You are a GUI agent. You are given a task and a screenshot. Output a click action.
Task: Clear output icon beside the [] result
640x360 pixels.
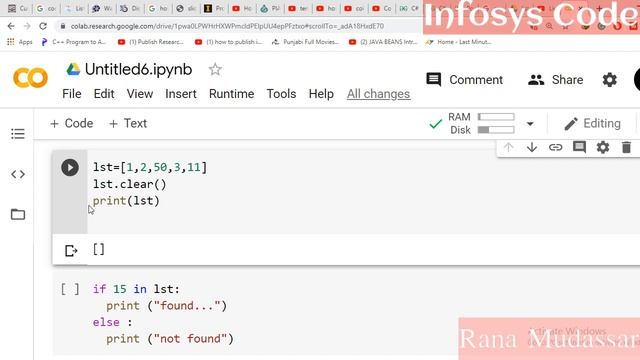[71, 250]
